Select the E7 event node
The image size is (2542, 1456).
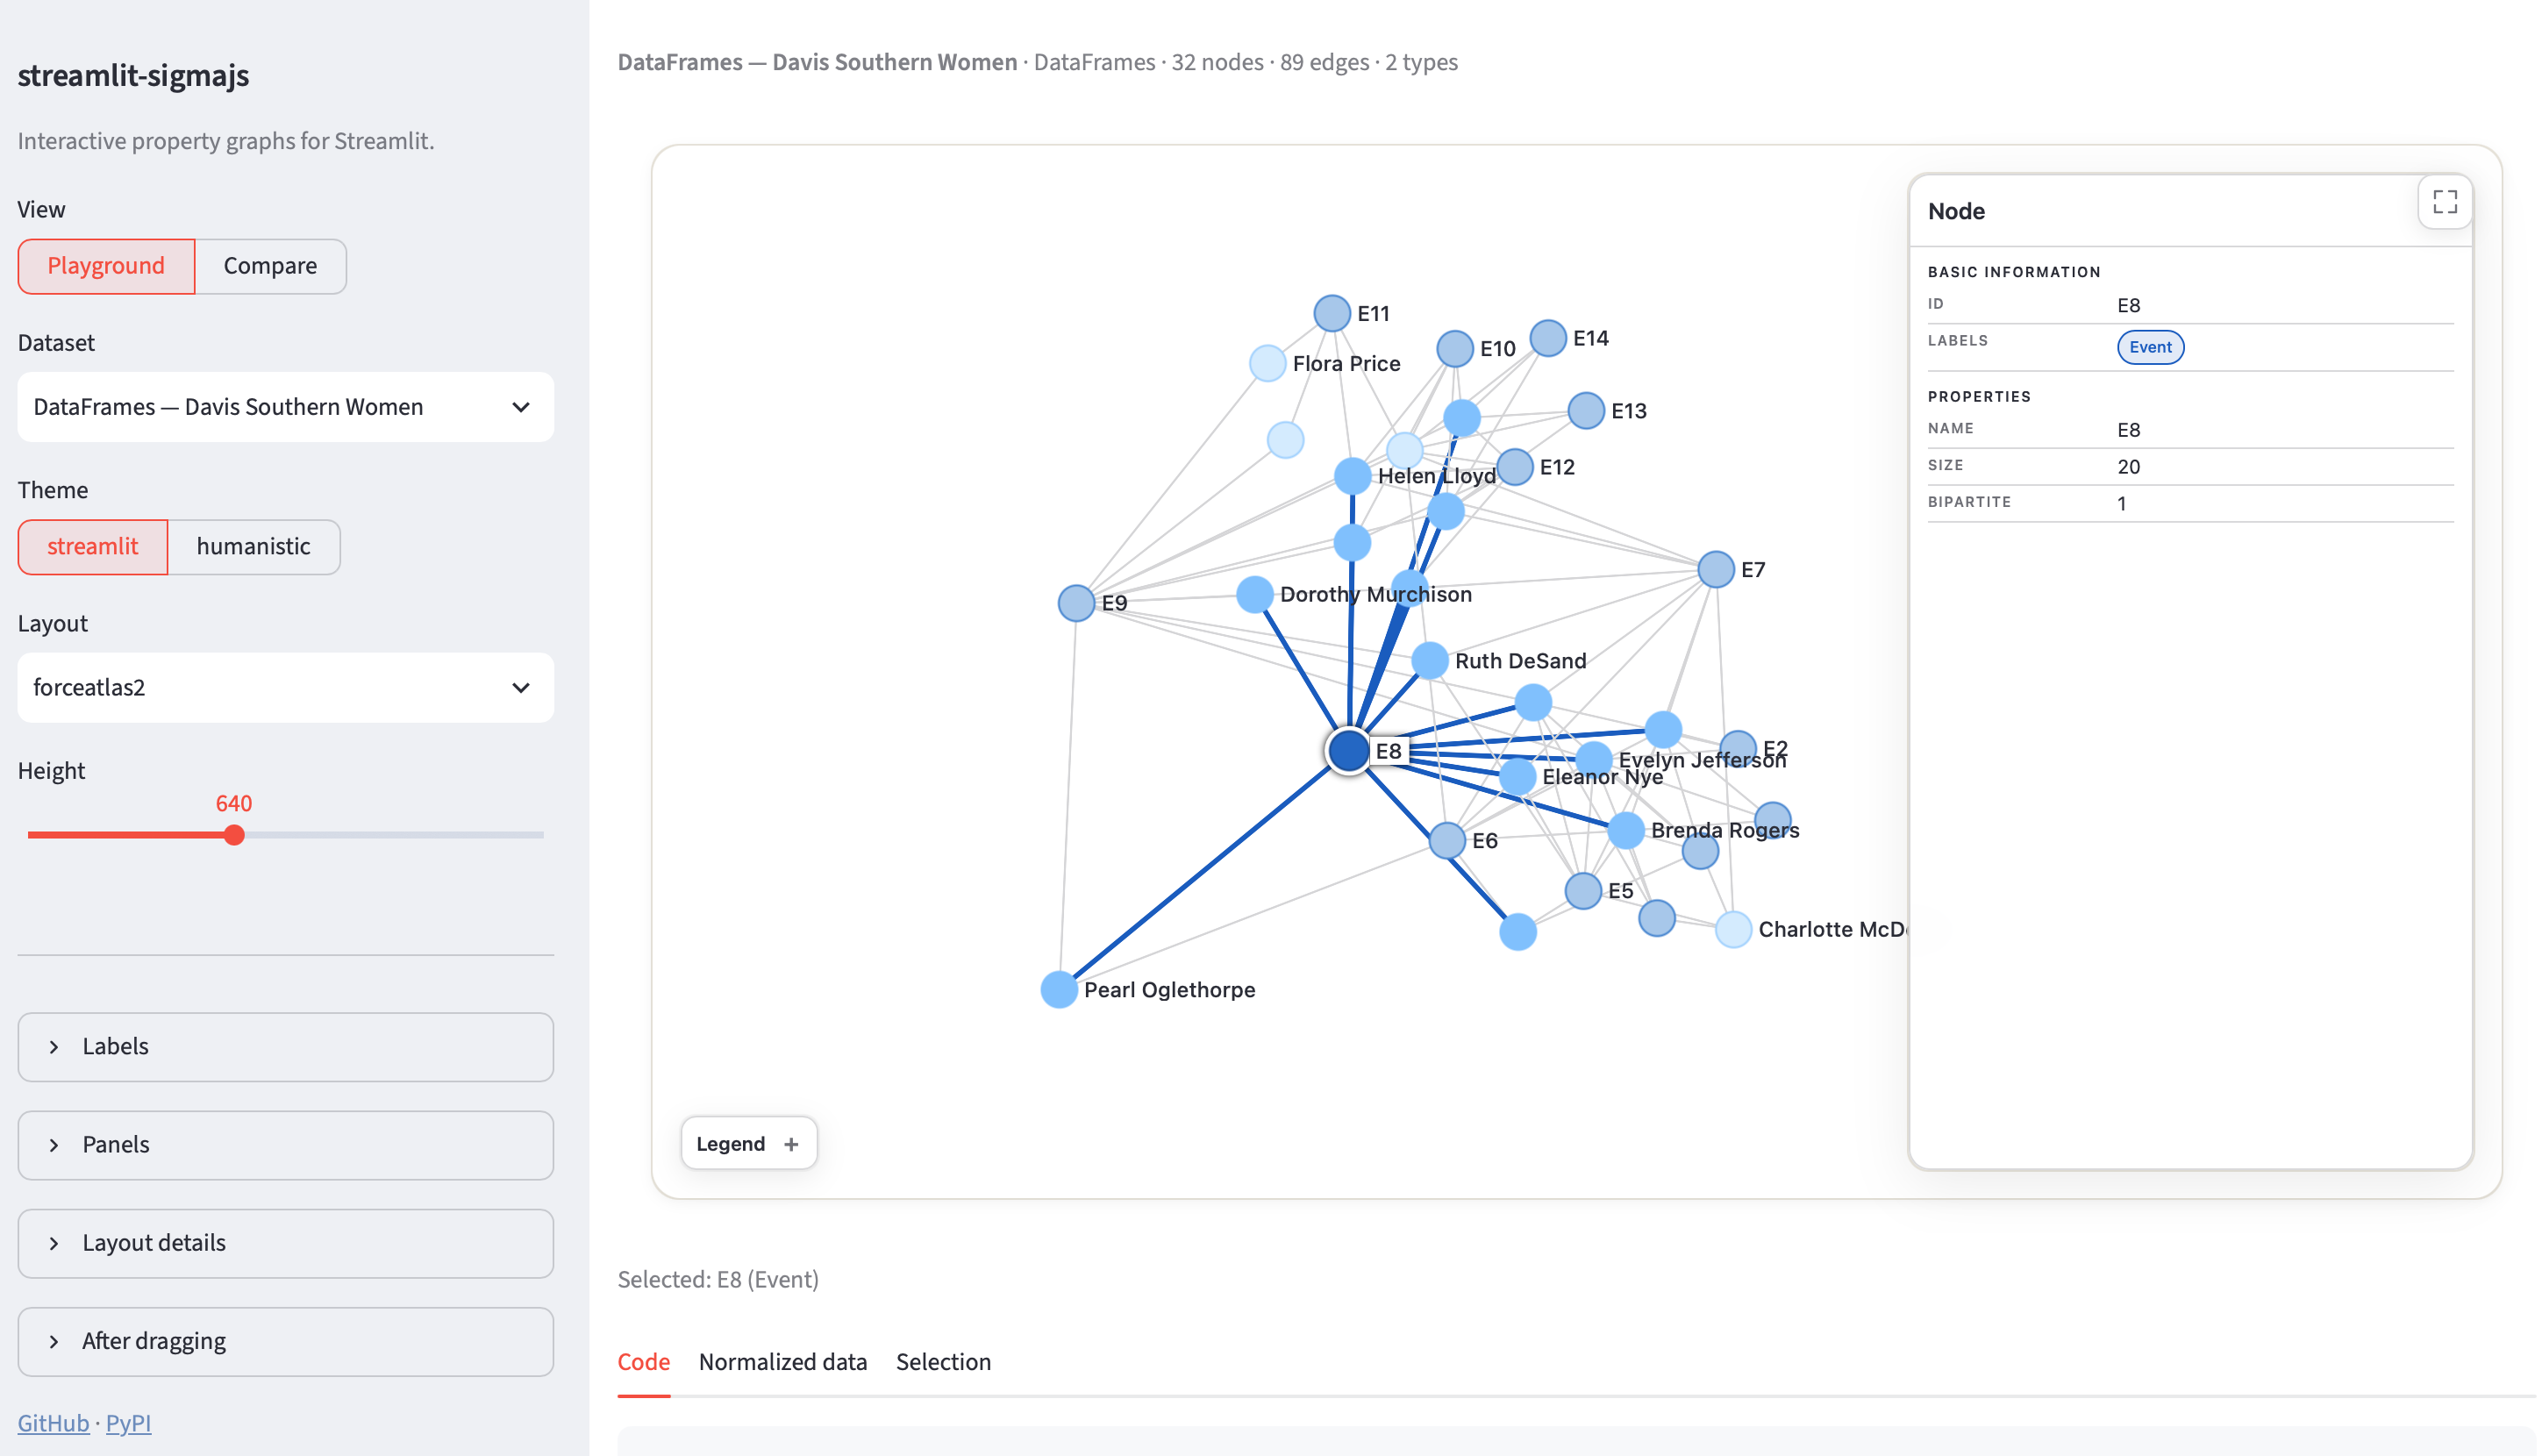1716,570
